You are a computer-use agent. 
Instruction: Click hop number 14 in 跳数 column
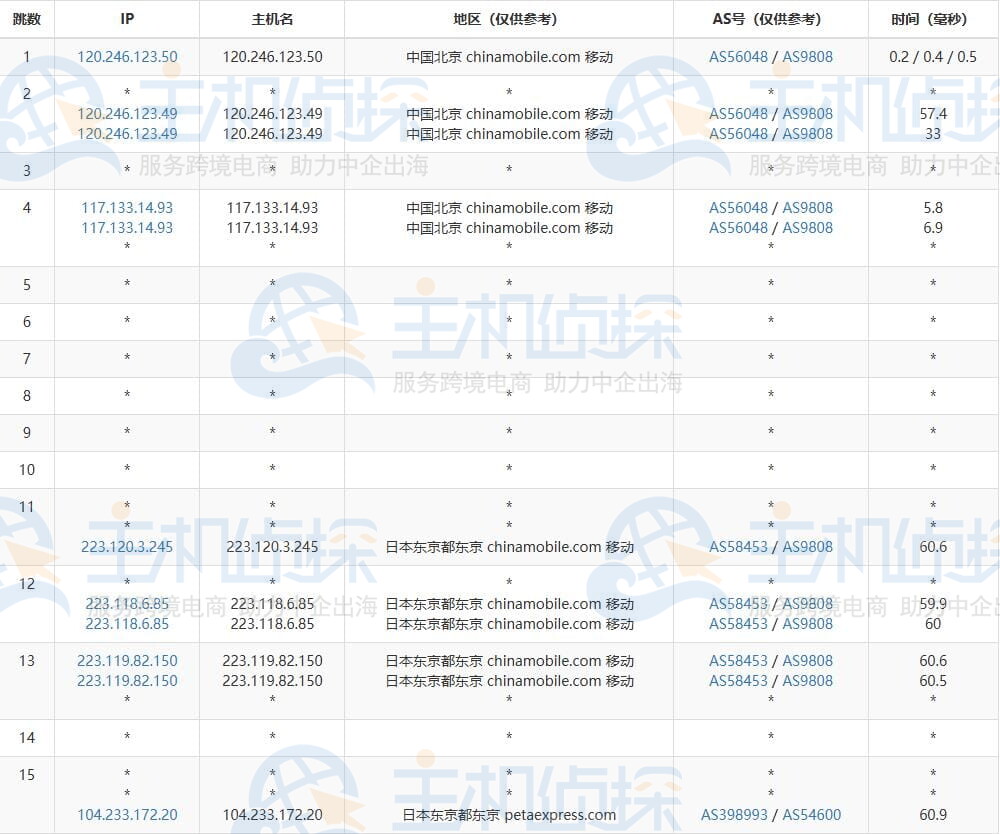(27, 738)
